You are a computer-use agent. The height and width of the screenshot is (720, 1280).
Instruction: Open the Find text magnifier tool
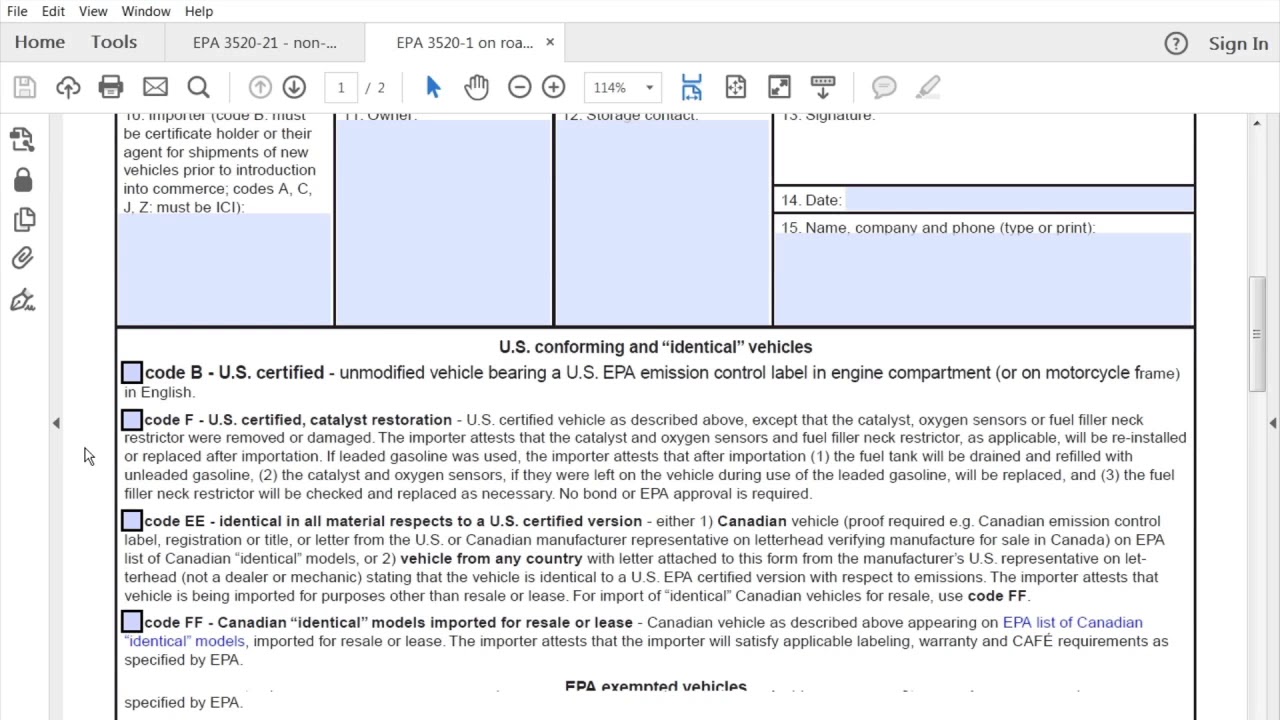click(x=198, y=87)
